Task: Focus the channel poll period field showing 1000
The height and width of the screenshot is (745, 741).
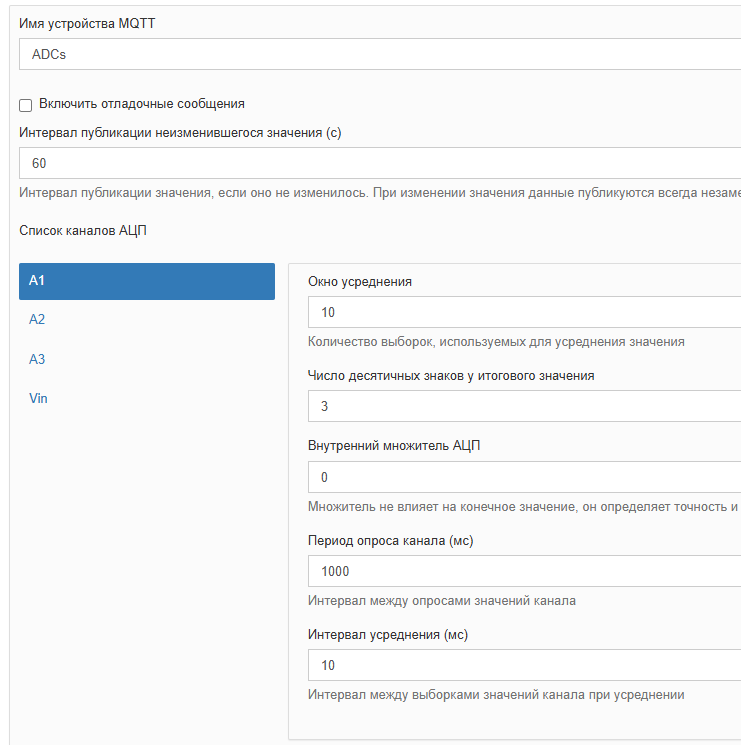Action: pos(524,571)
